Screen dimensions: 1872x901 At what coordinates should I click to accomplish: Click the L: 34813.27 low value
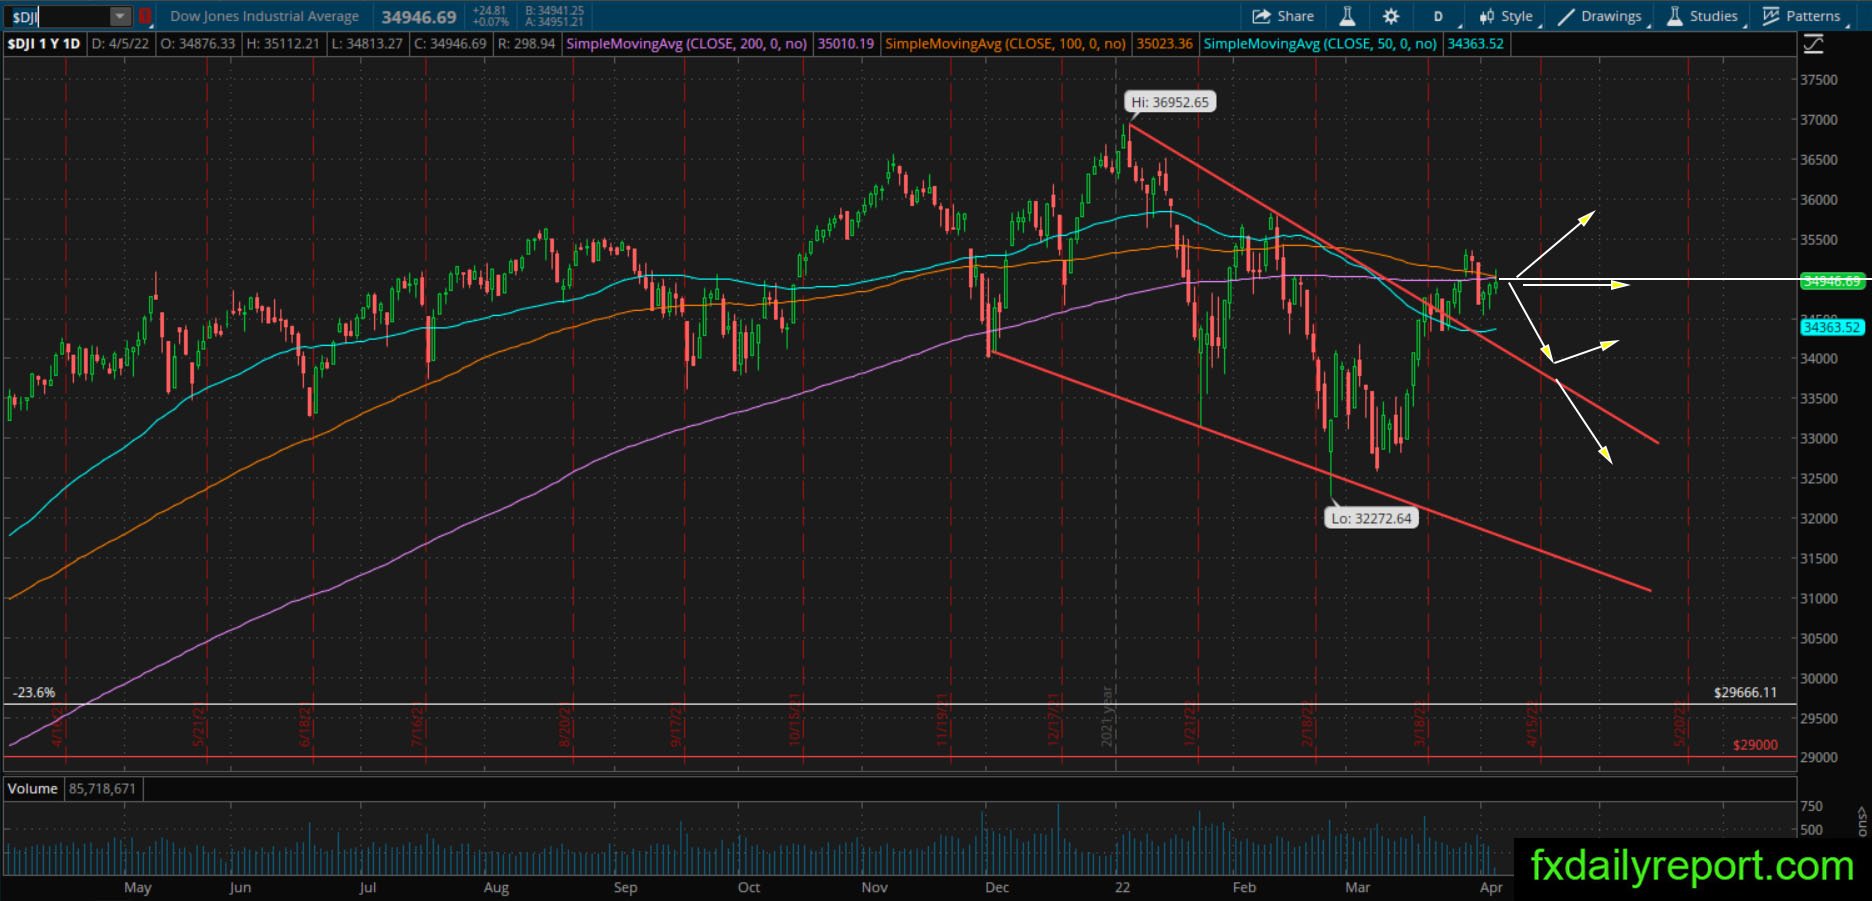[x=367, y=44]
